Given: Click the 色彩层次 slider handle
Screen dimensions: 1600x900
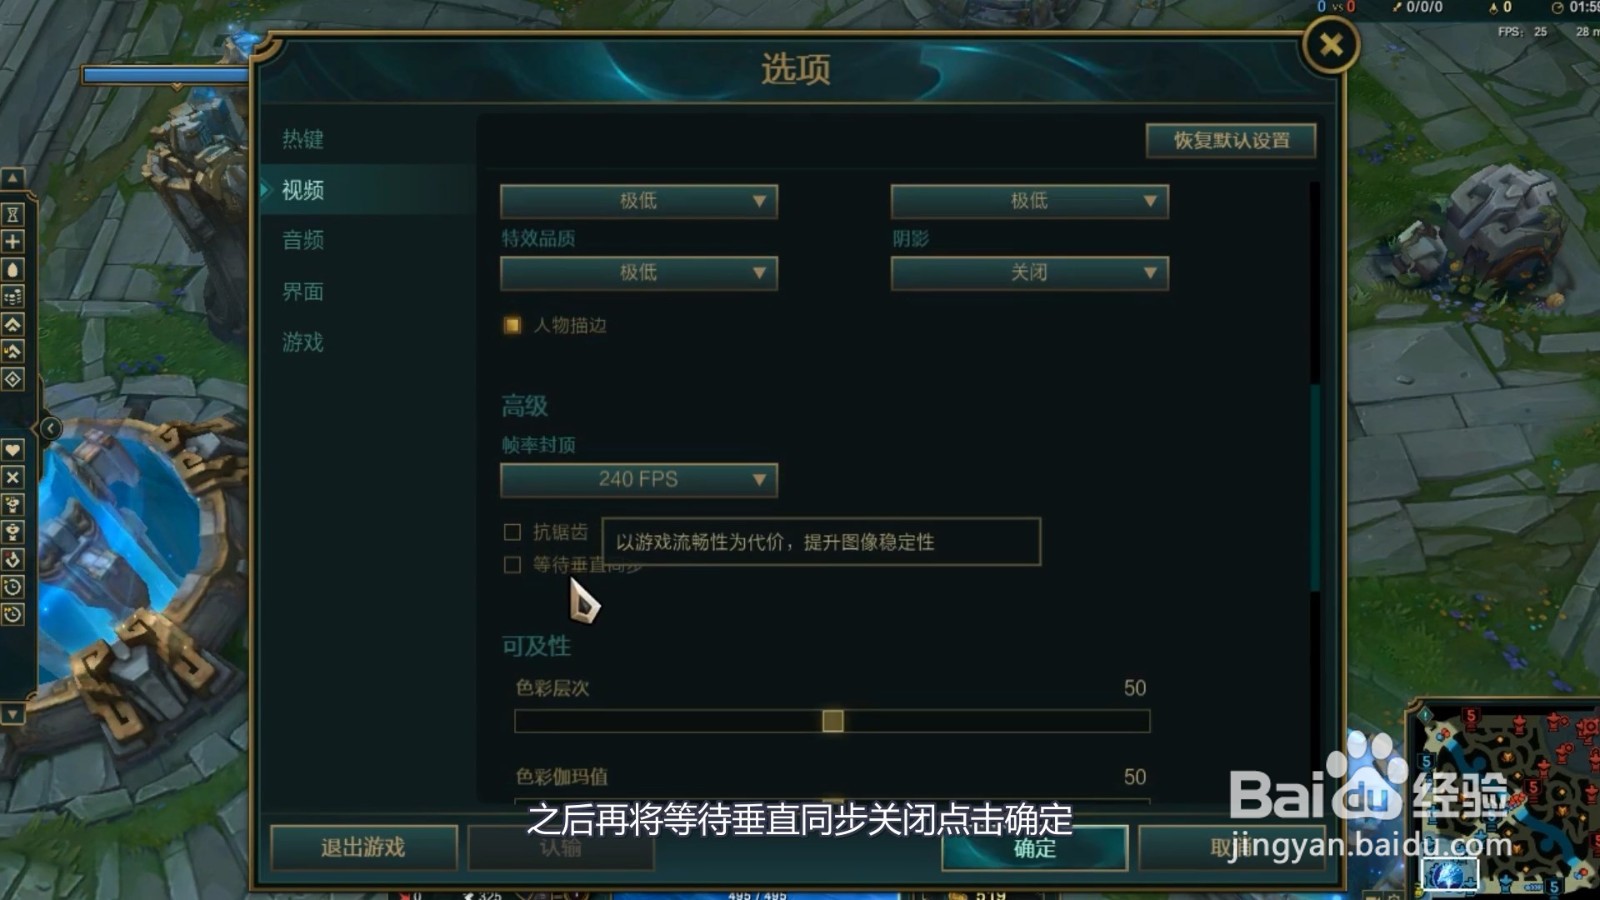Looking at the screenshot, I should coord(833,721).
